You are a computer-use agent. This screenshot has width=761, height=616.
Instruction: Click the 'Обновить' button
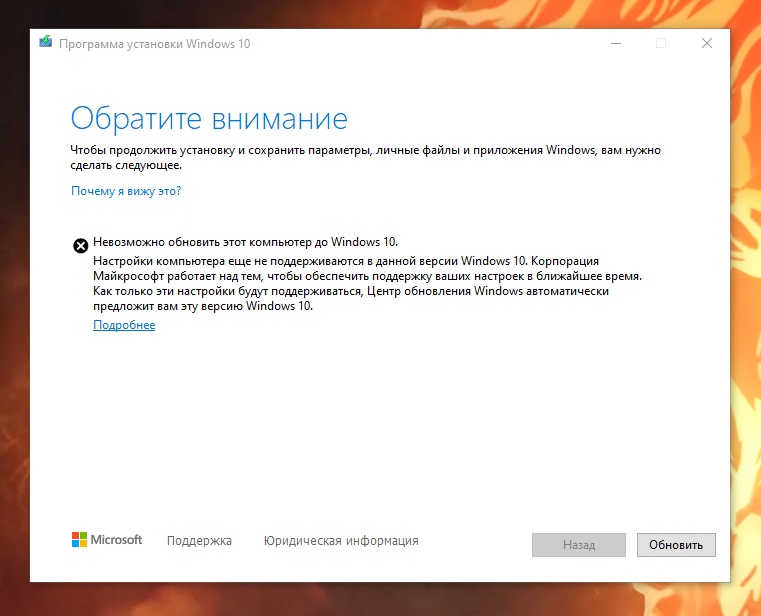point(676,545)
